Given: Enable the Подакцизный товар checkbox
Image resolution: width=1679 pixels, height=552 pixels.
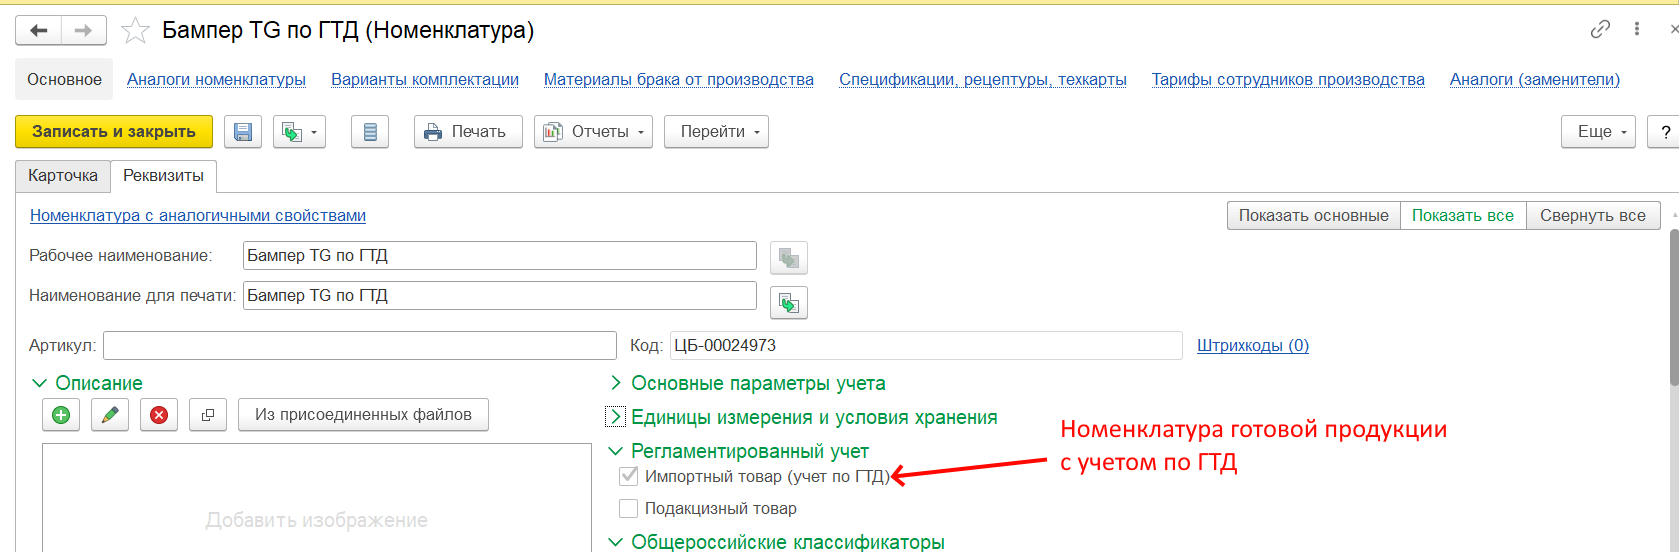Looking at the screenshot, I should (629, 508).
